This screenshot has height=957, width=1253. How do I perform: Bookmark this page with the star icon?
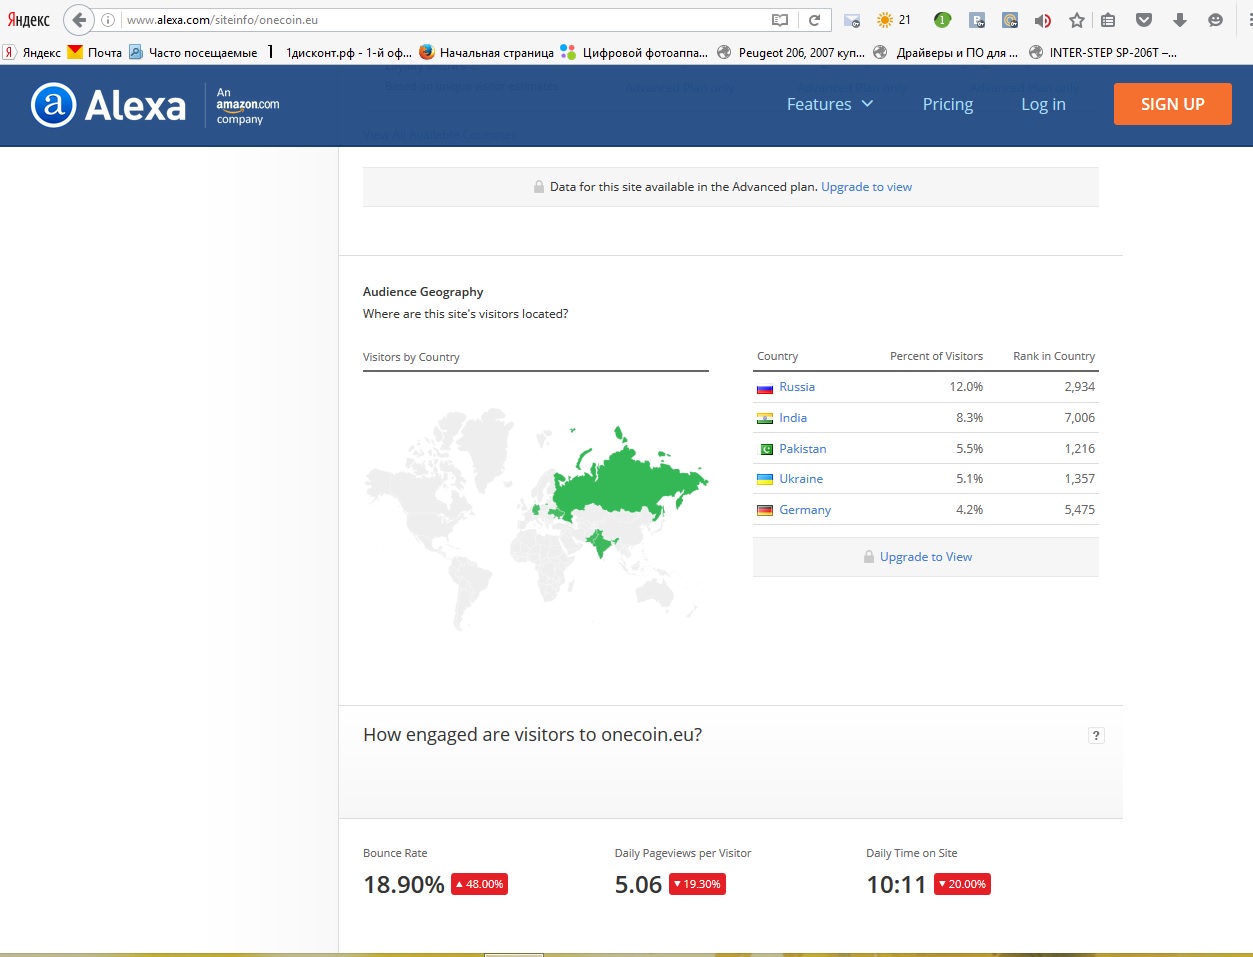1076,20
